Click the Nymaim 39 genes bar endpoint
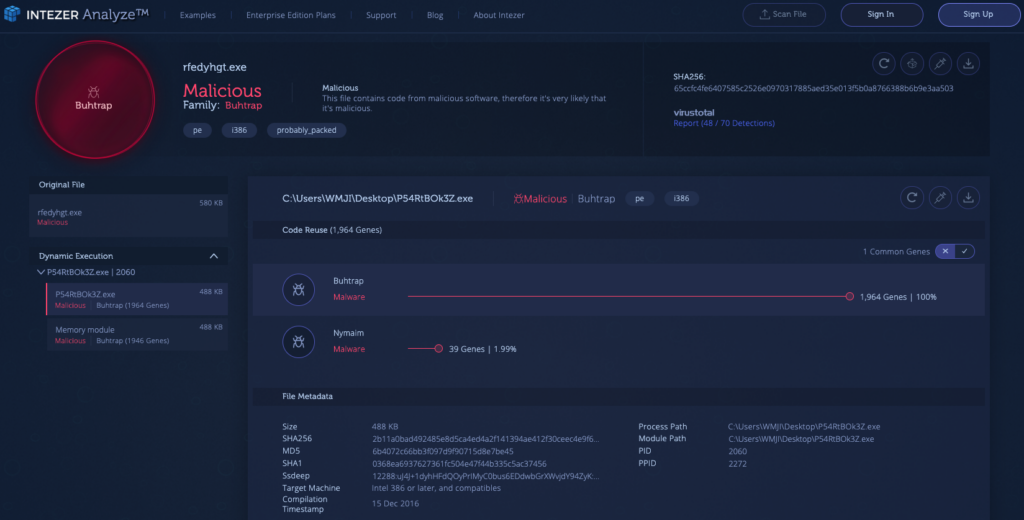Viewport: 1024px width, 520px height. pos(439,349)
